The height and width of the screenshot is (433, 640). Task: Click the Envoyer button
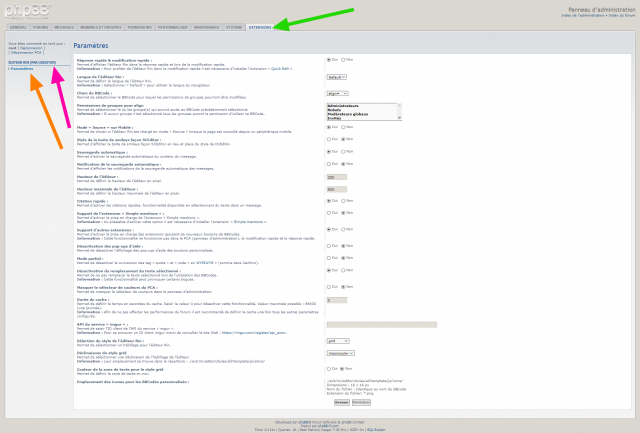pyautogui.click(x=341, y=402)
